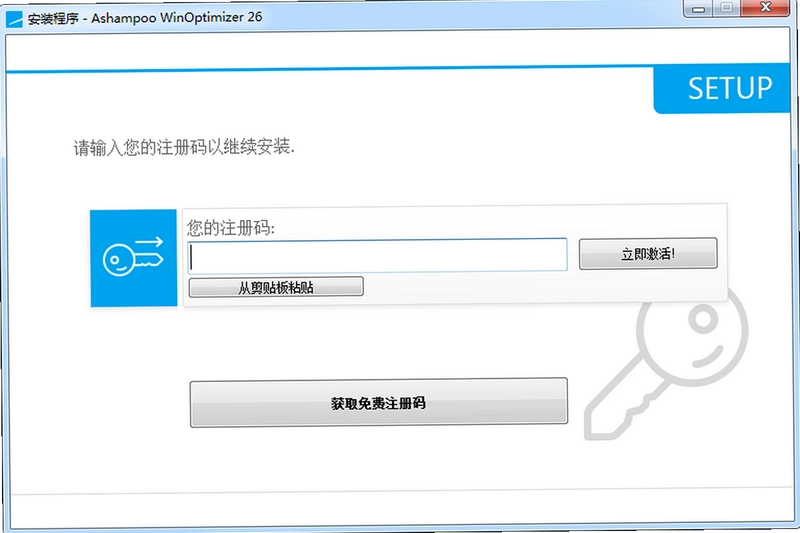Screen dimensions: 800x533
Task: Click the SETUP banner label
Action: click(730, 88)
